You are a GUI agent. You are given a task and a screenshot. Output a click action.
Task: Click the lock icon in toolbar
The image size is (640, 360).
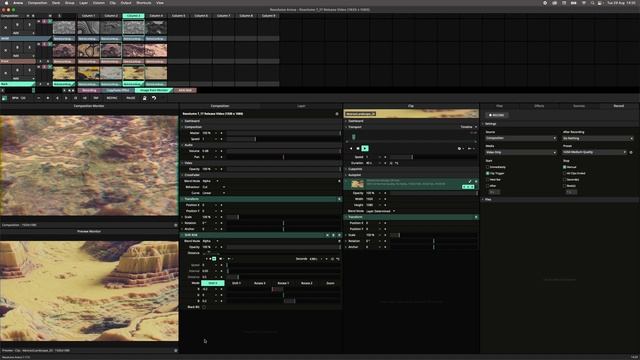144,98
